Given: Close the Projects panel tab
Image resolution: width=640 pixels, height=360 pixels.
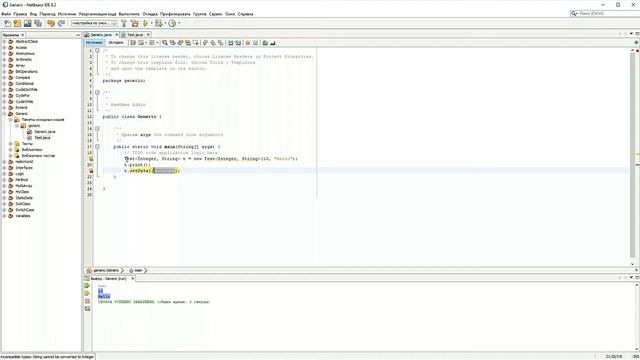Looking at the screenshot, I should (x=22, y=35).
